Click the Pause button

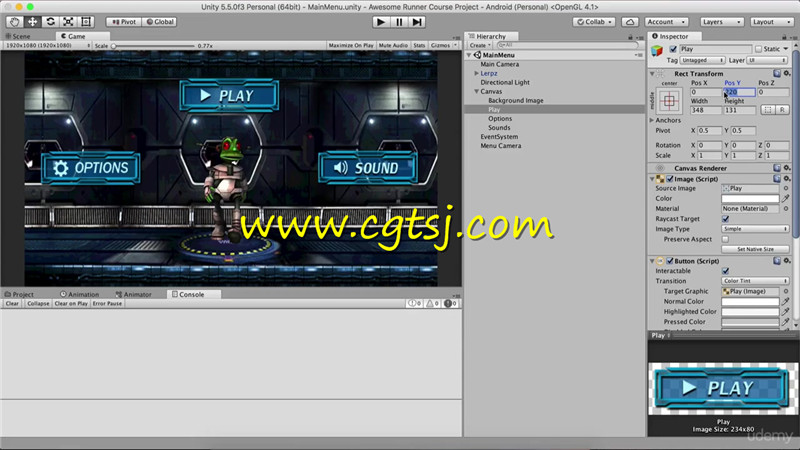[x=399, y=22]
